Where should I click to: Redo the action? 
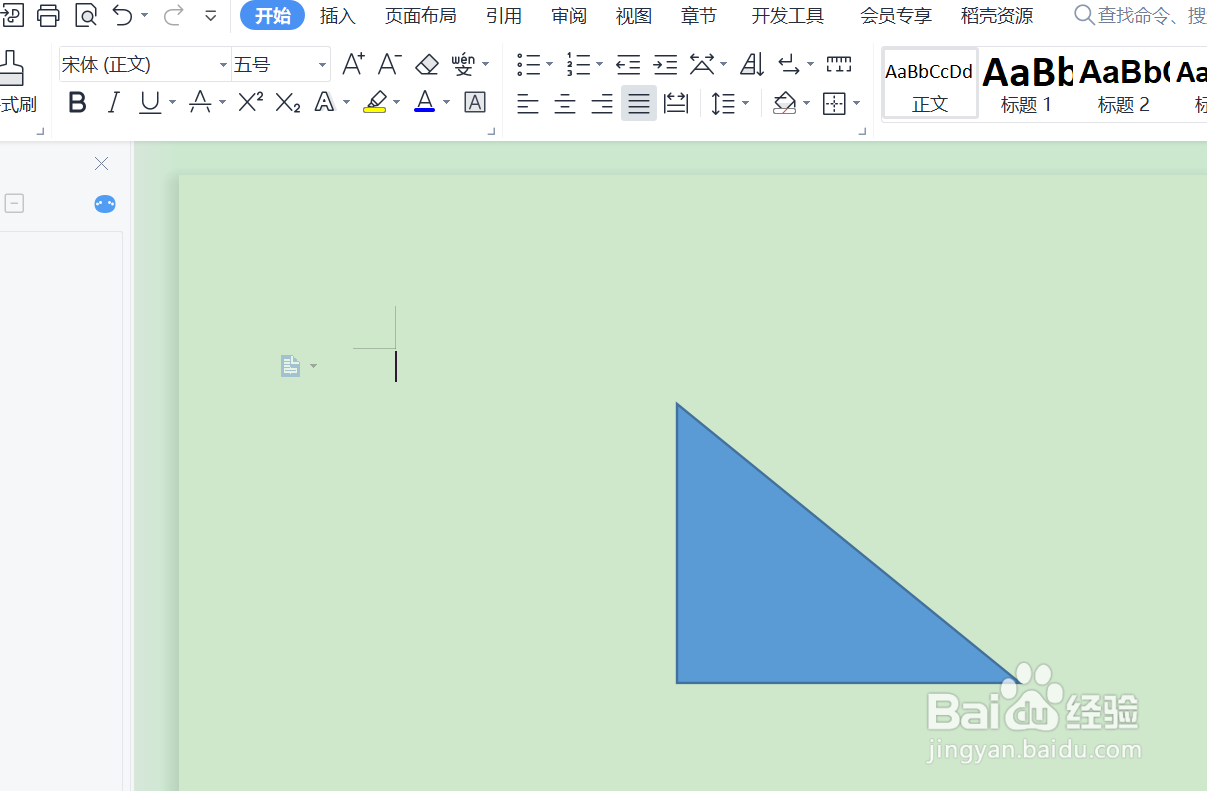pos(172,15)
